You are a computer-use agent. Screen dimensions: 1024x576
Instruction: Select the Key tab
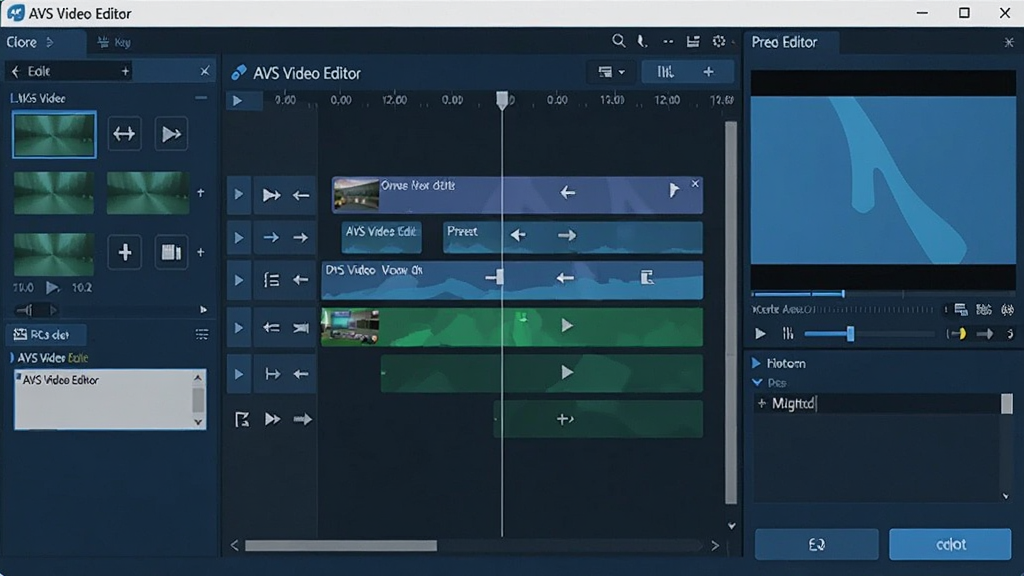coord(114,42)
